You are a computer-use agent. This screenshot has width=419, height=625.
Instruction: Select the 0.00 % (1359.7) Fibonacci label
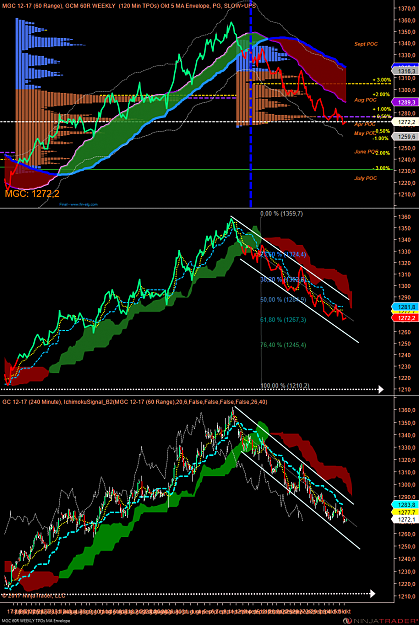pyautogui.click(x=281, y=214)
